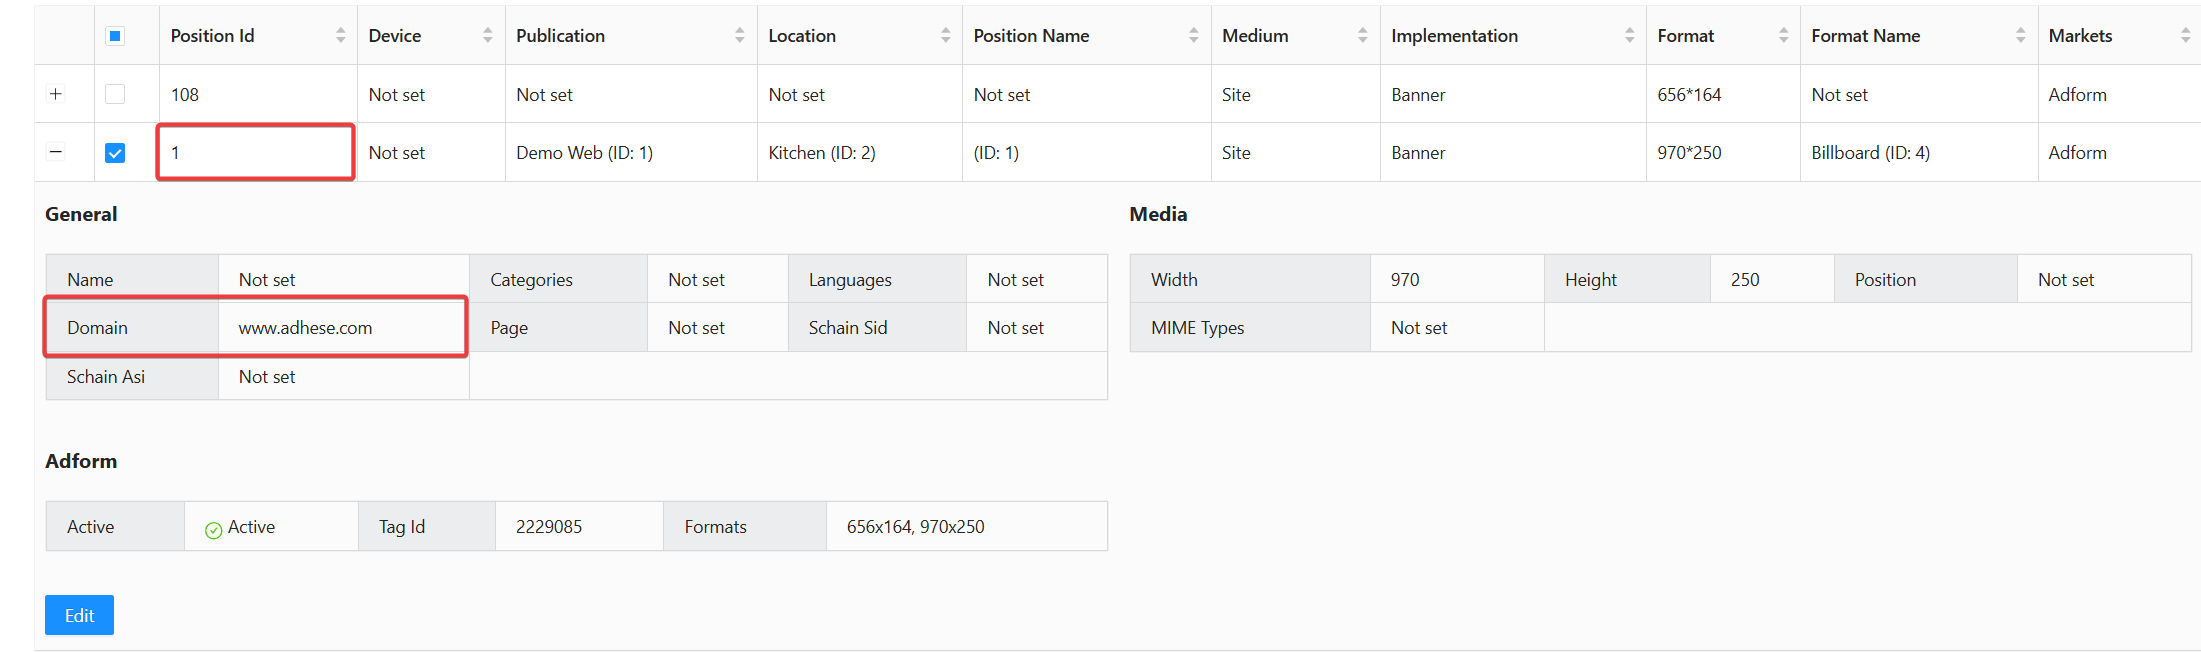Sort by Device column arrows
This screenshot has height=652, width=2201.
pos(487,36)
